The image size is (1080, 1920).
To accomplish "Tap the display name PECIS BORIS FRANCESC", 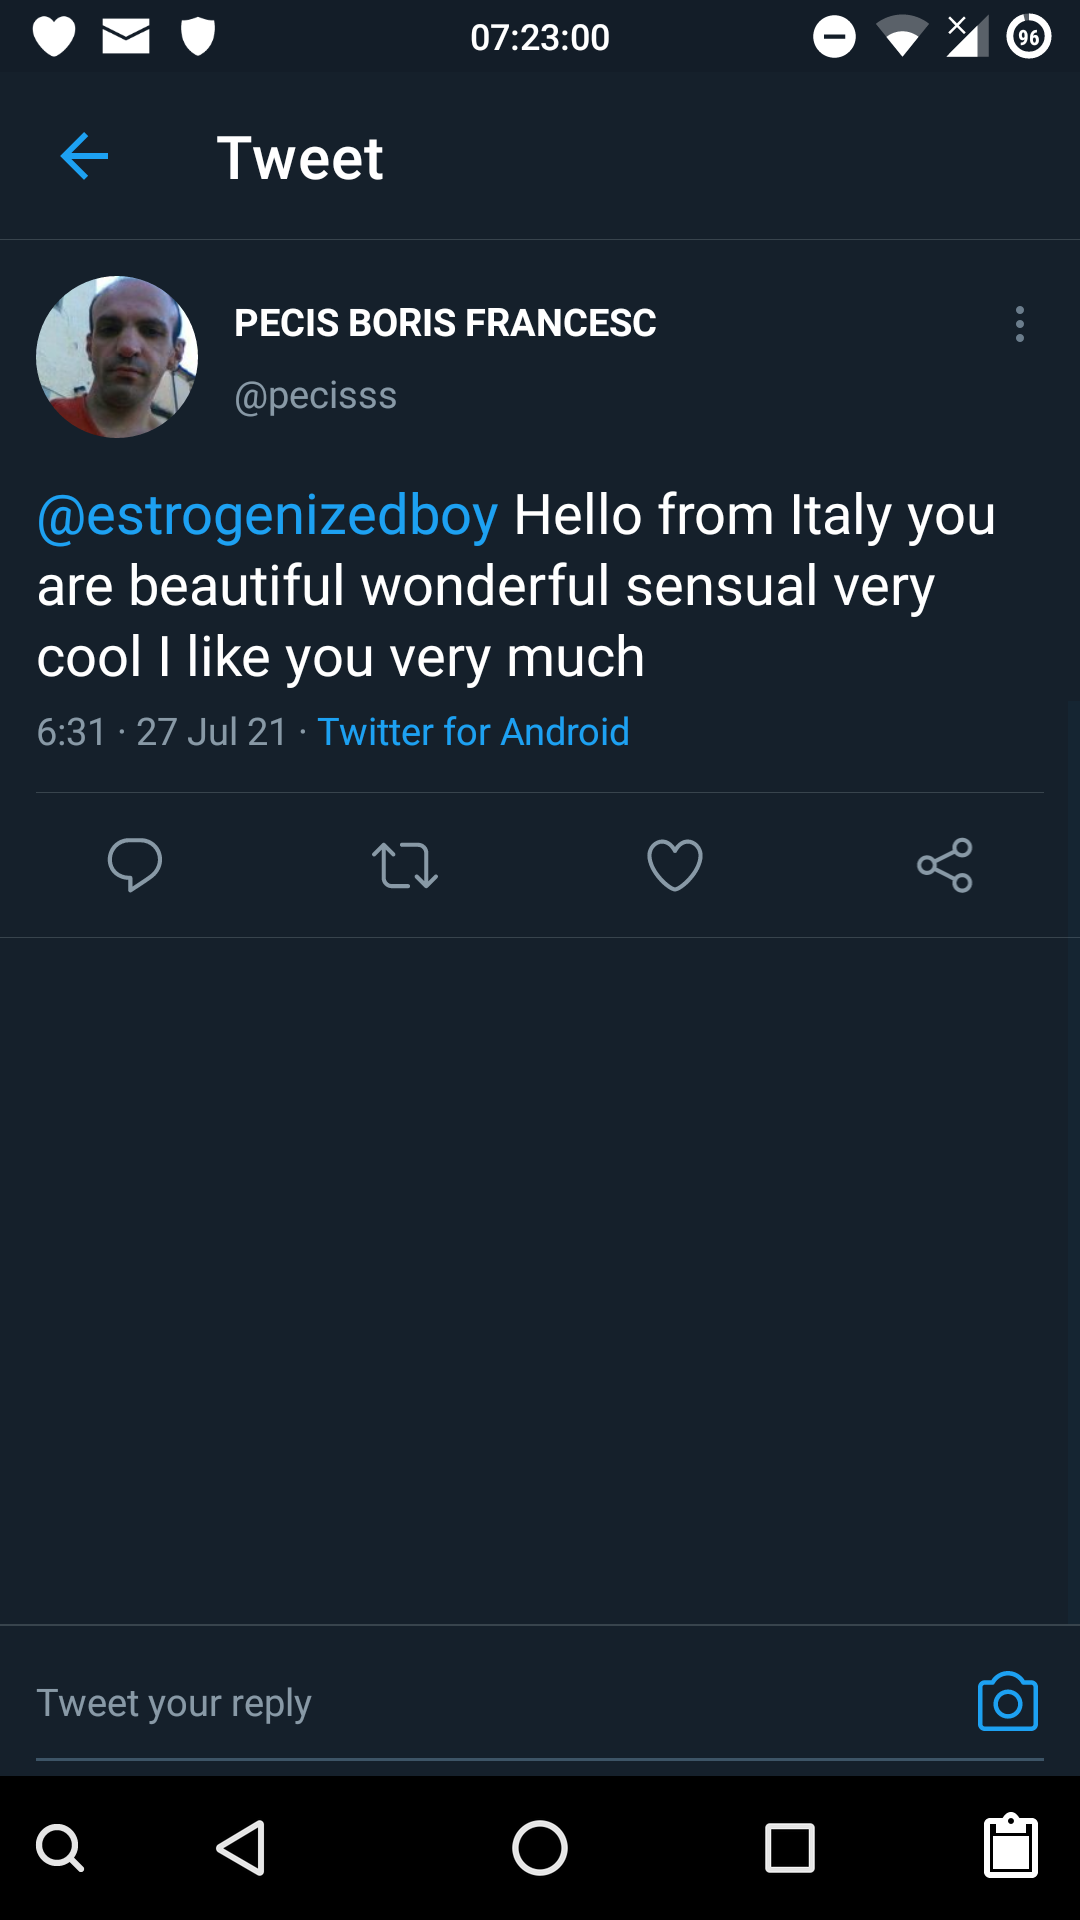I will coord(445,323).
